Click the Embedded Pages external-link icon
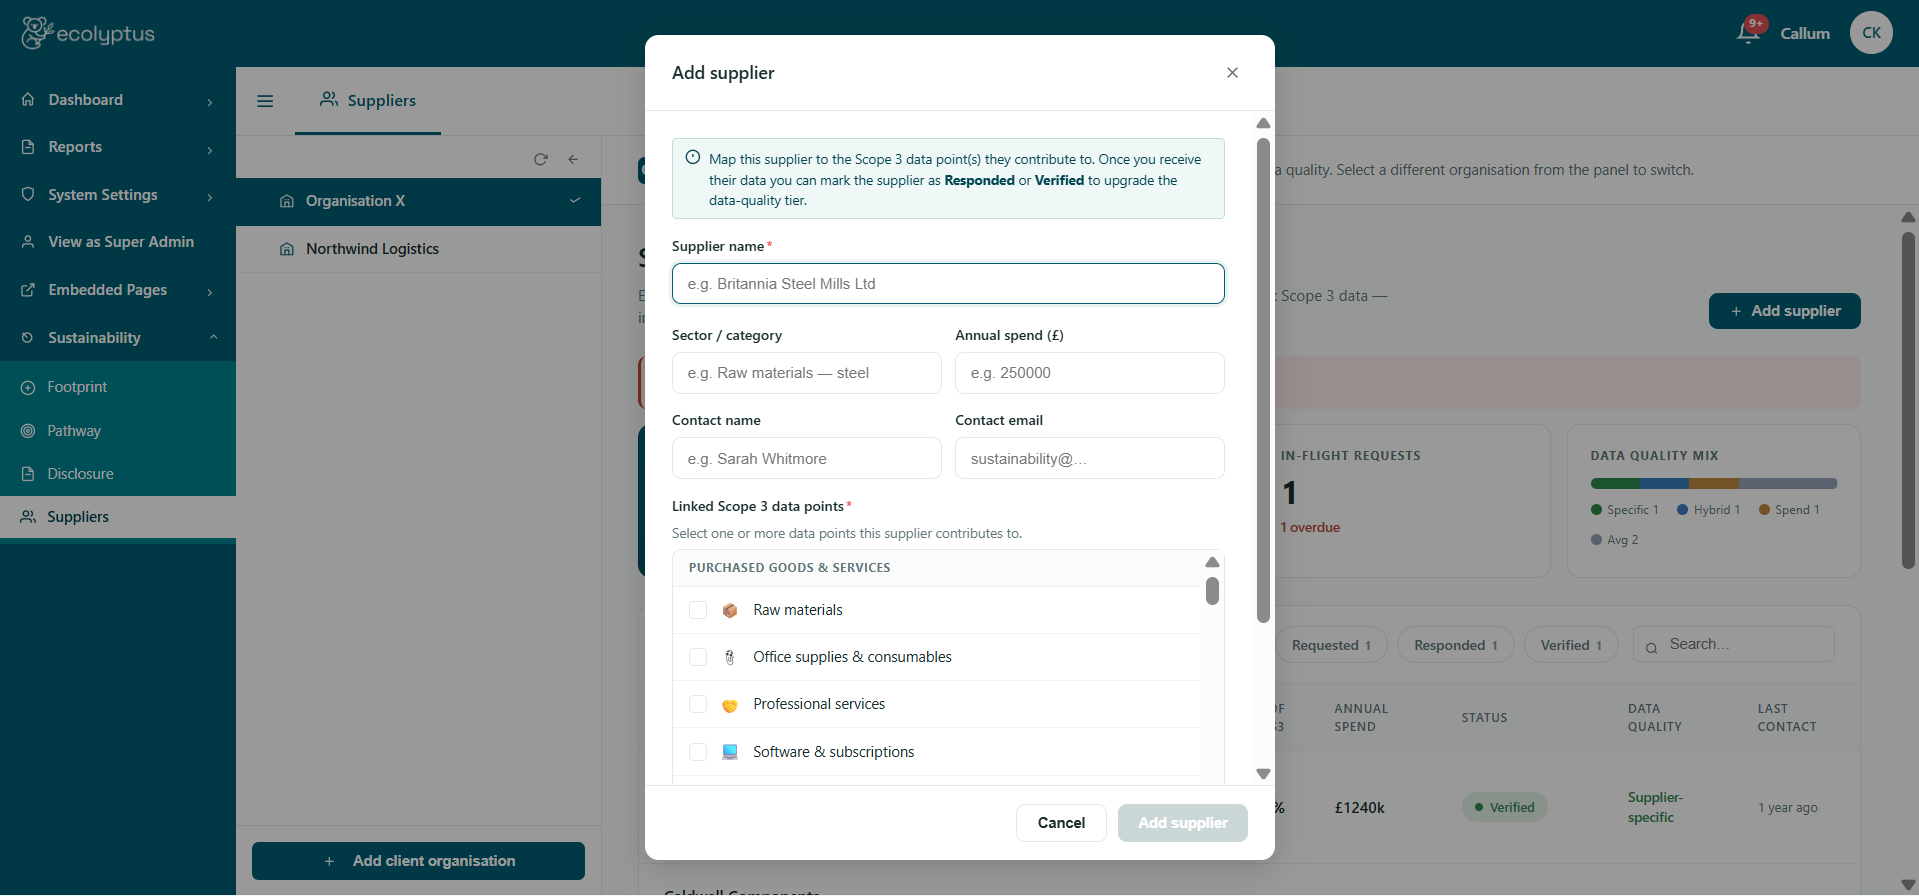Screen dimensions: 1919x896 [x=28, y=290]
